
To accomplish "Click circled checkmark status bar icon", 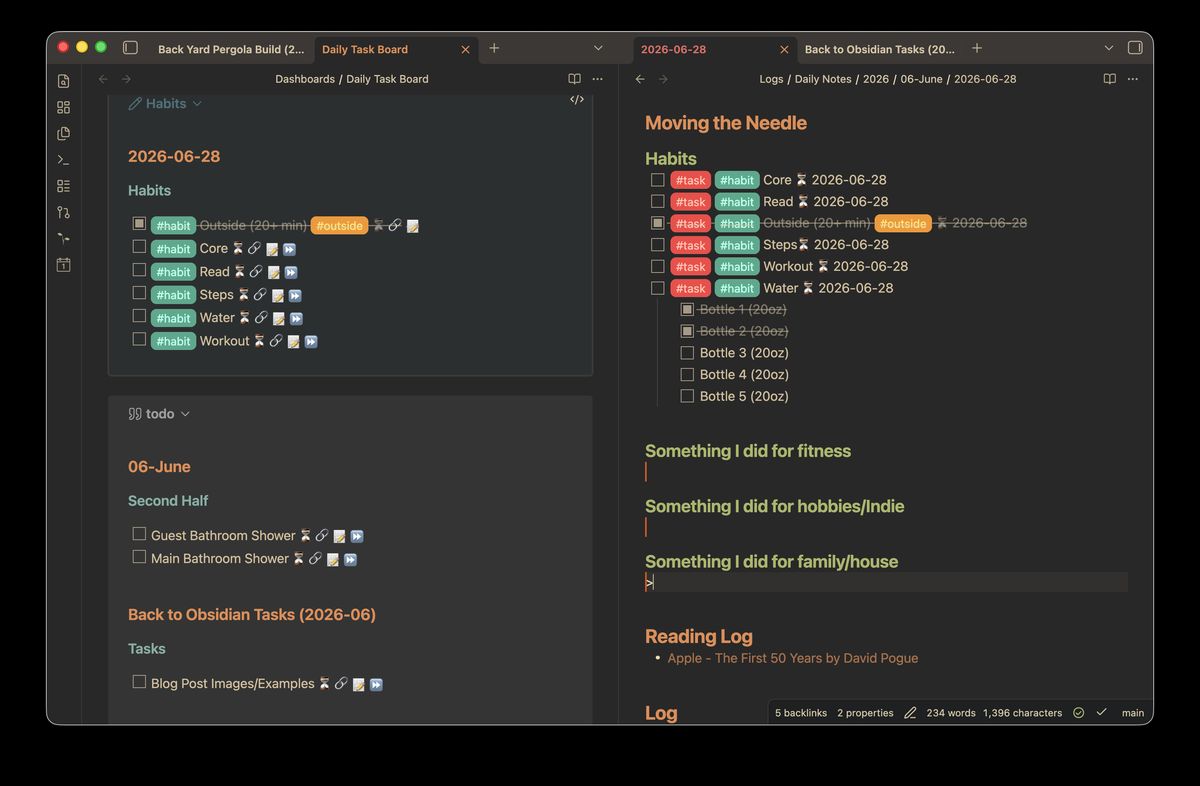I will (1078, 713).
